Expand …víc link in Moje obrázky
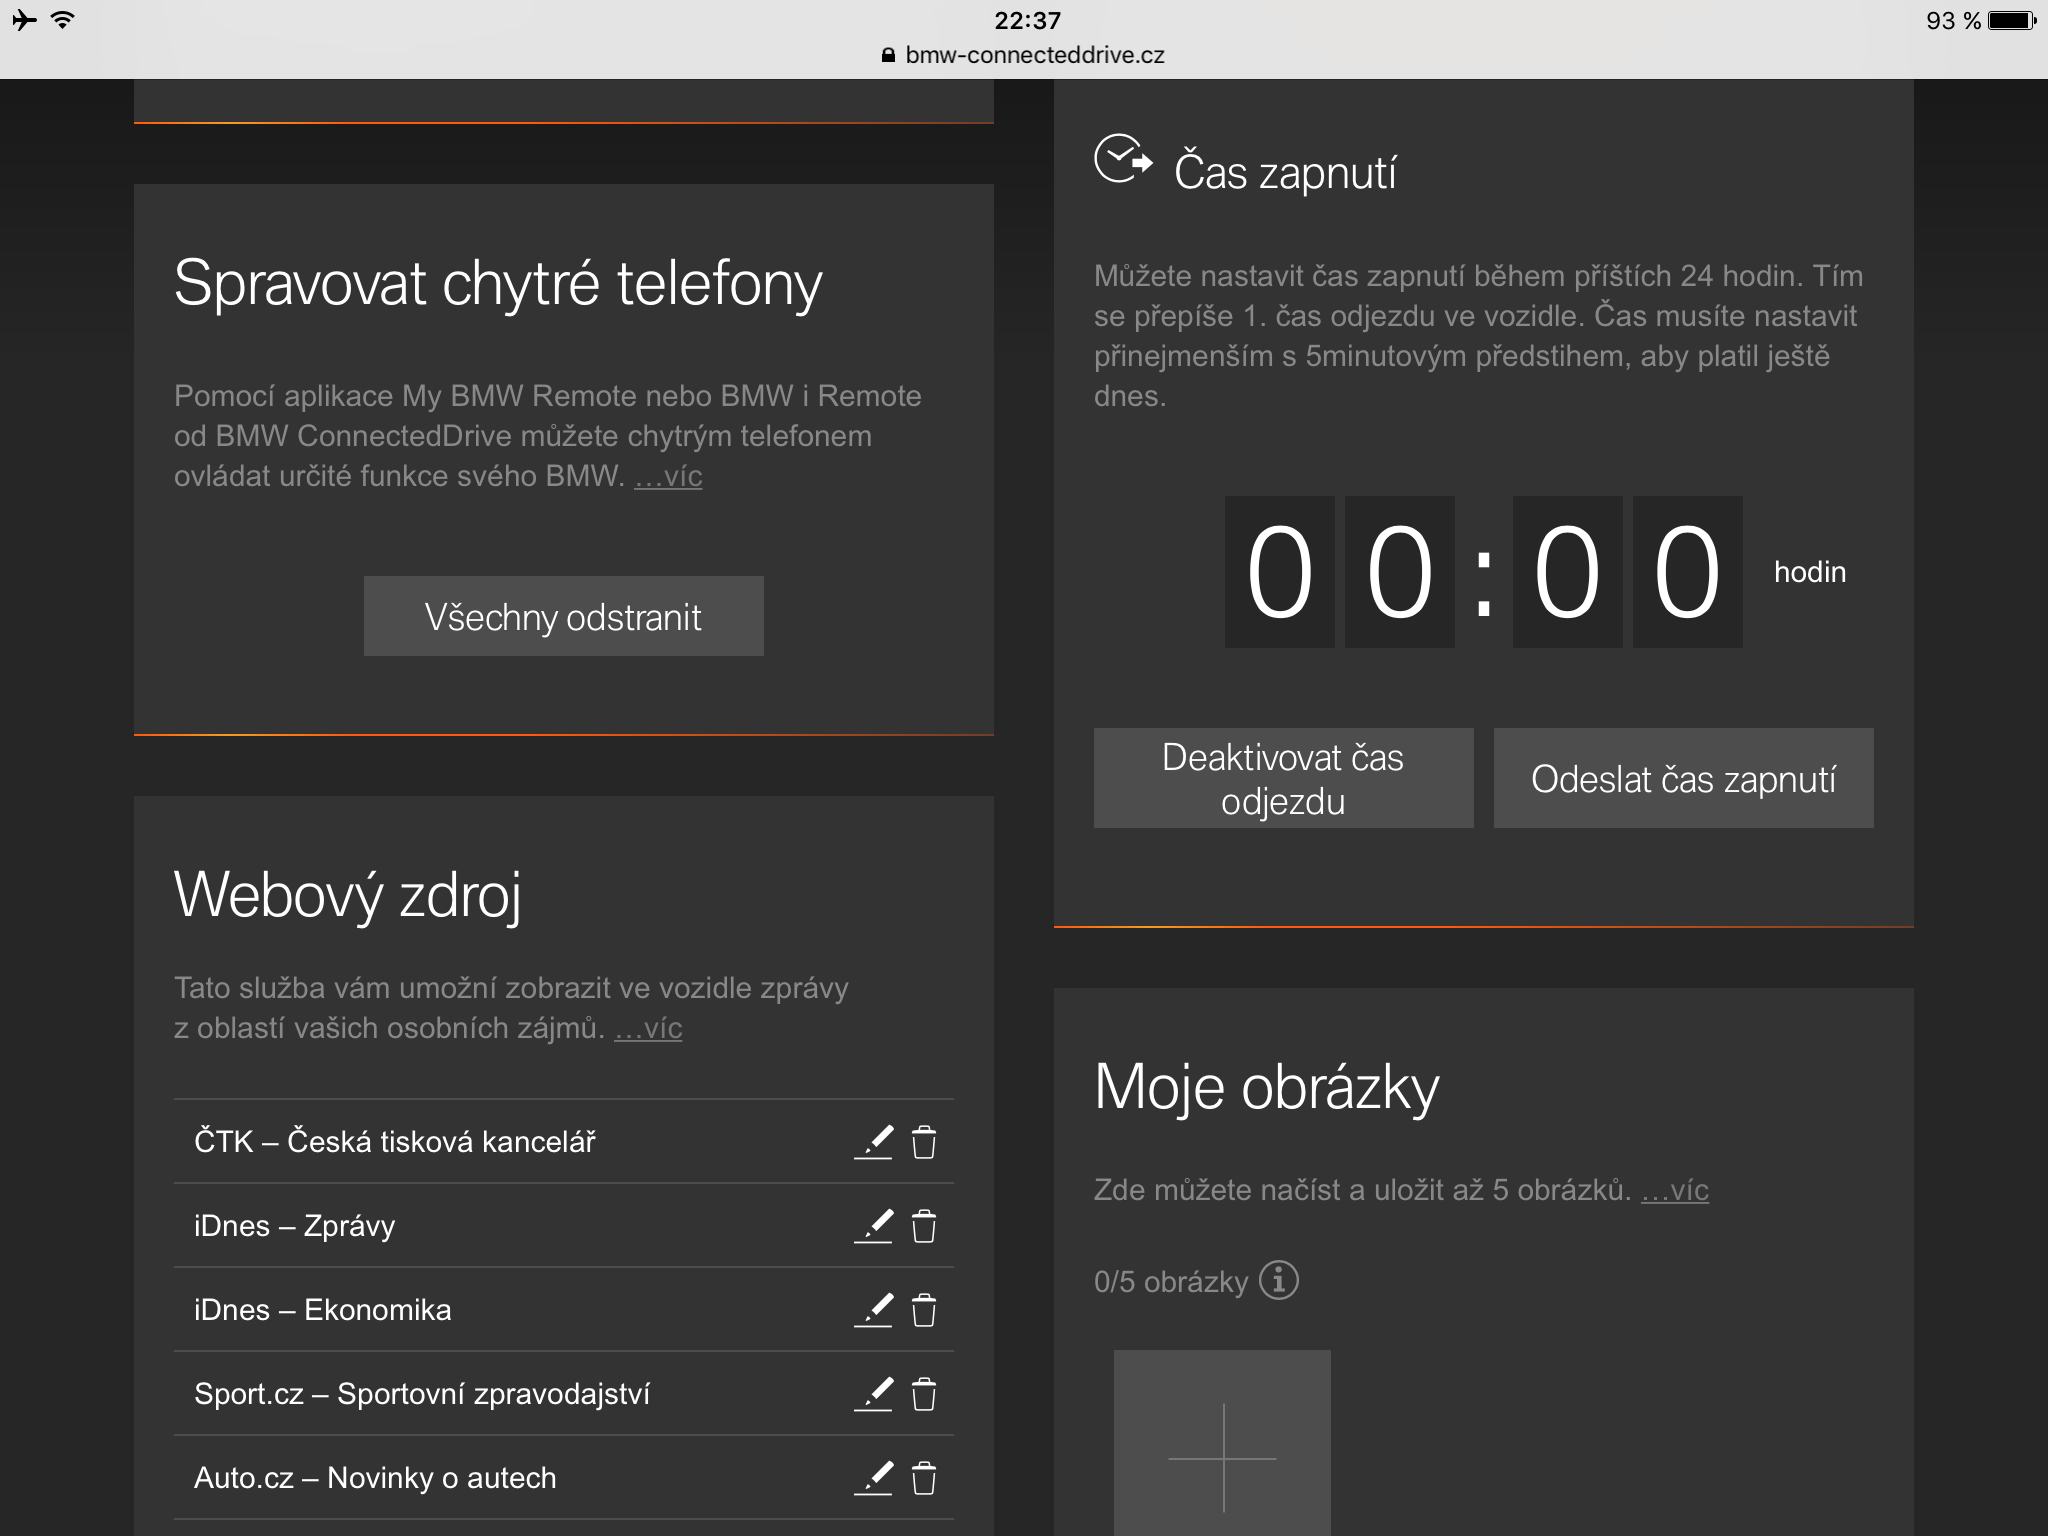This screenshot has height=1536, width=2048. (1675, 1190)
